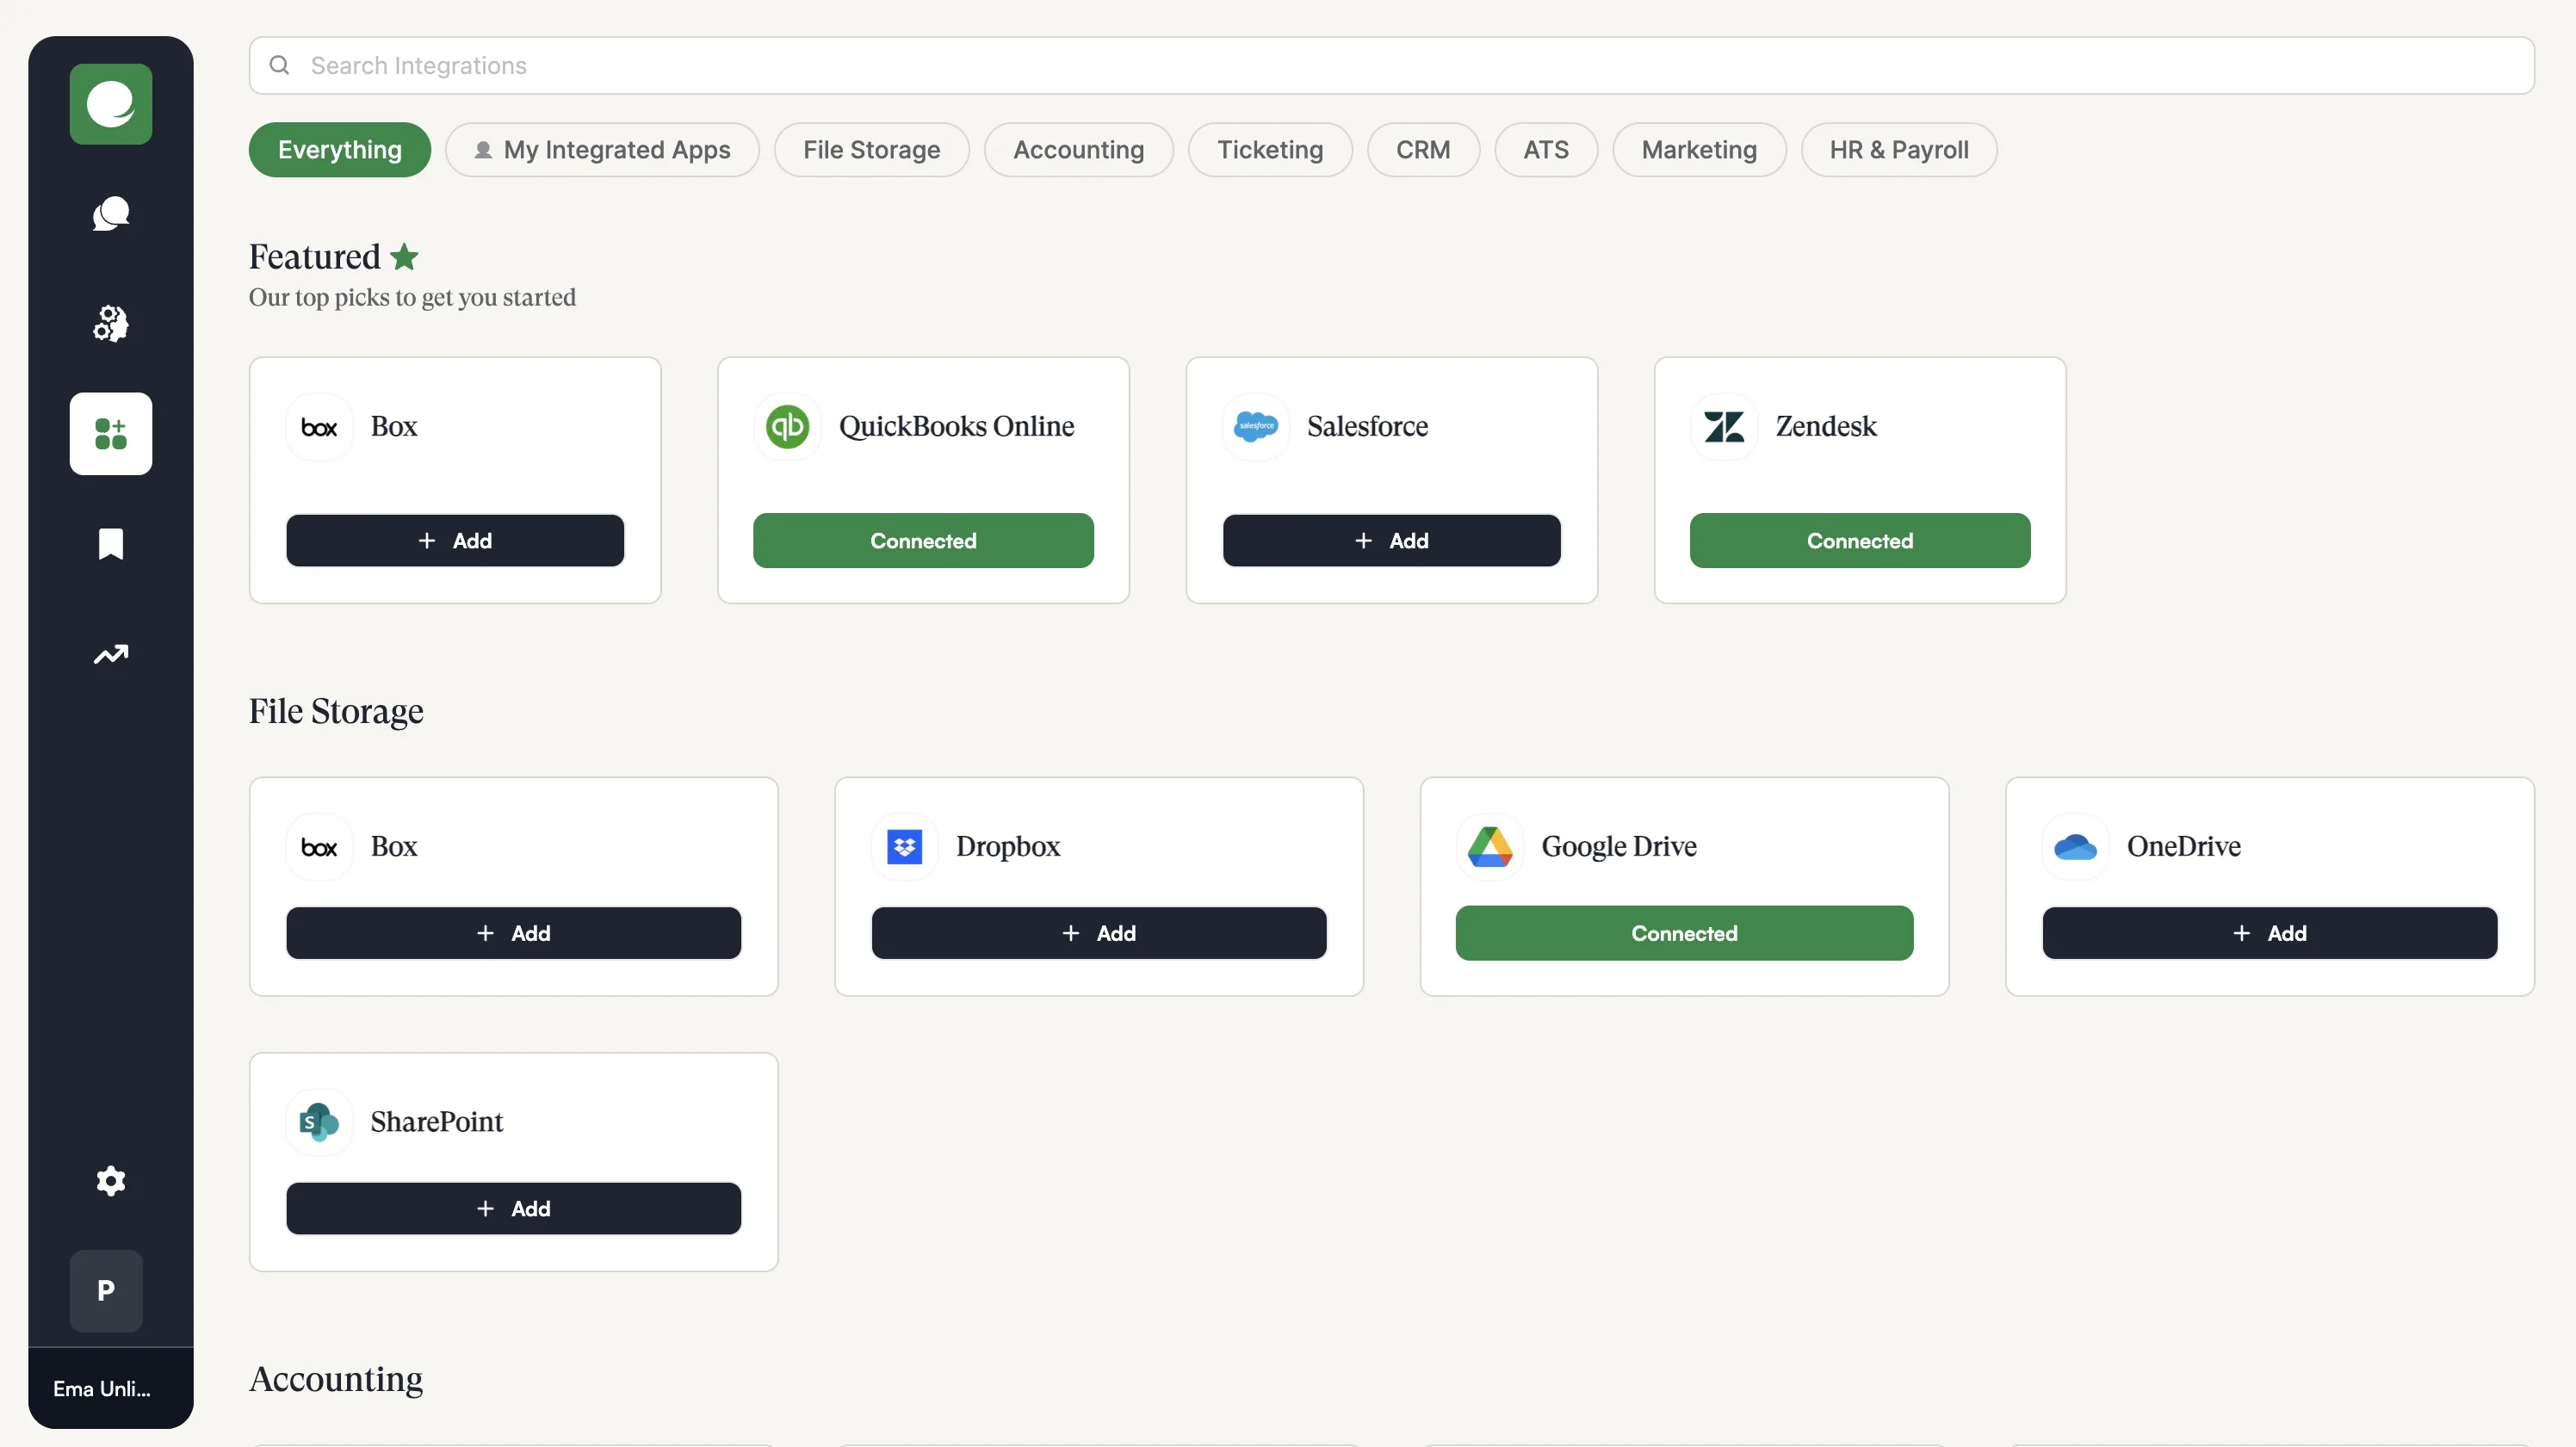
Task: Filter by Accounting tab
Action: pyautogui.click(x=1079, y=150)
